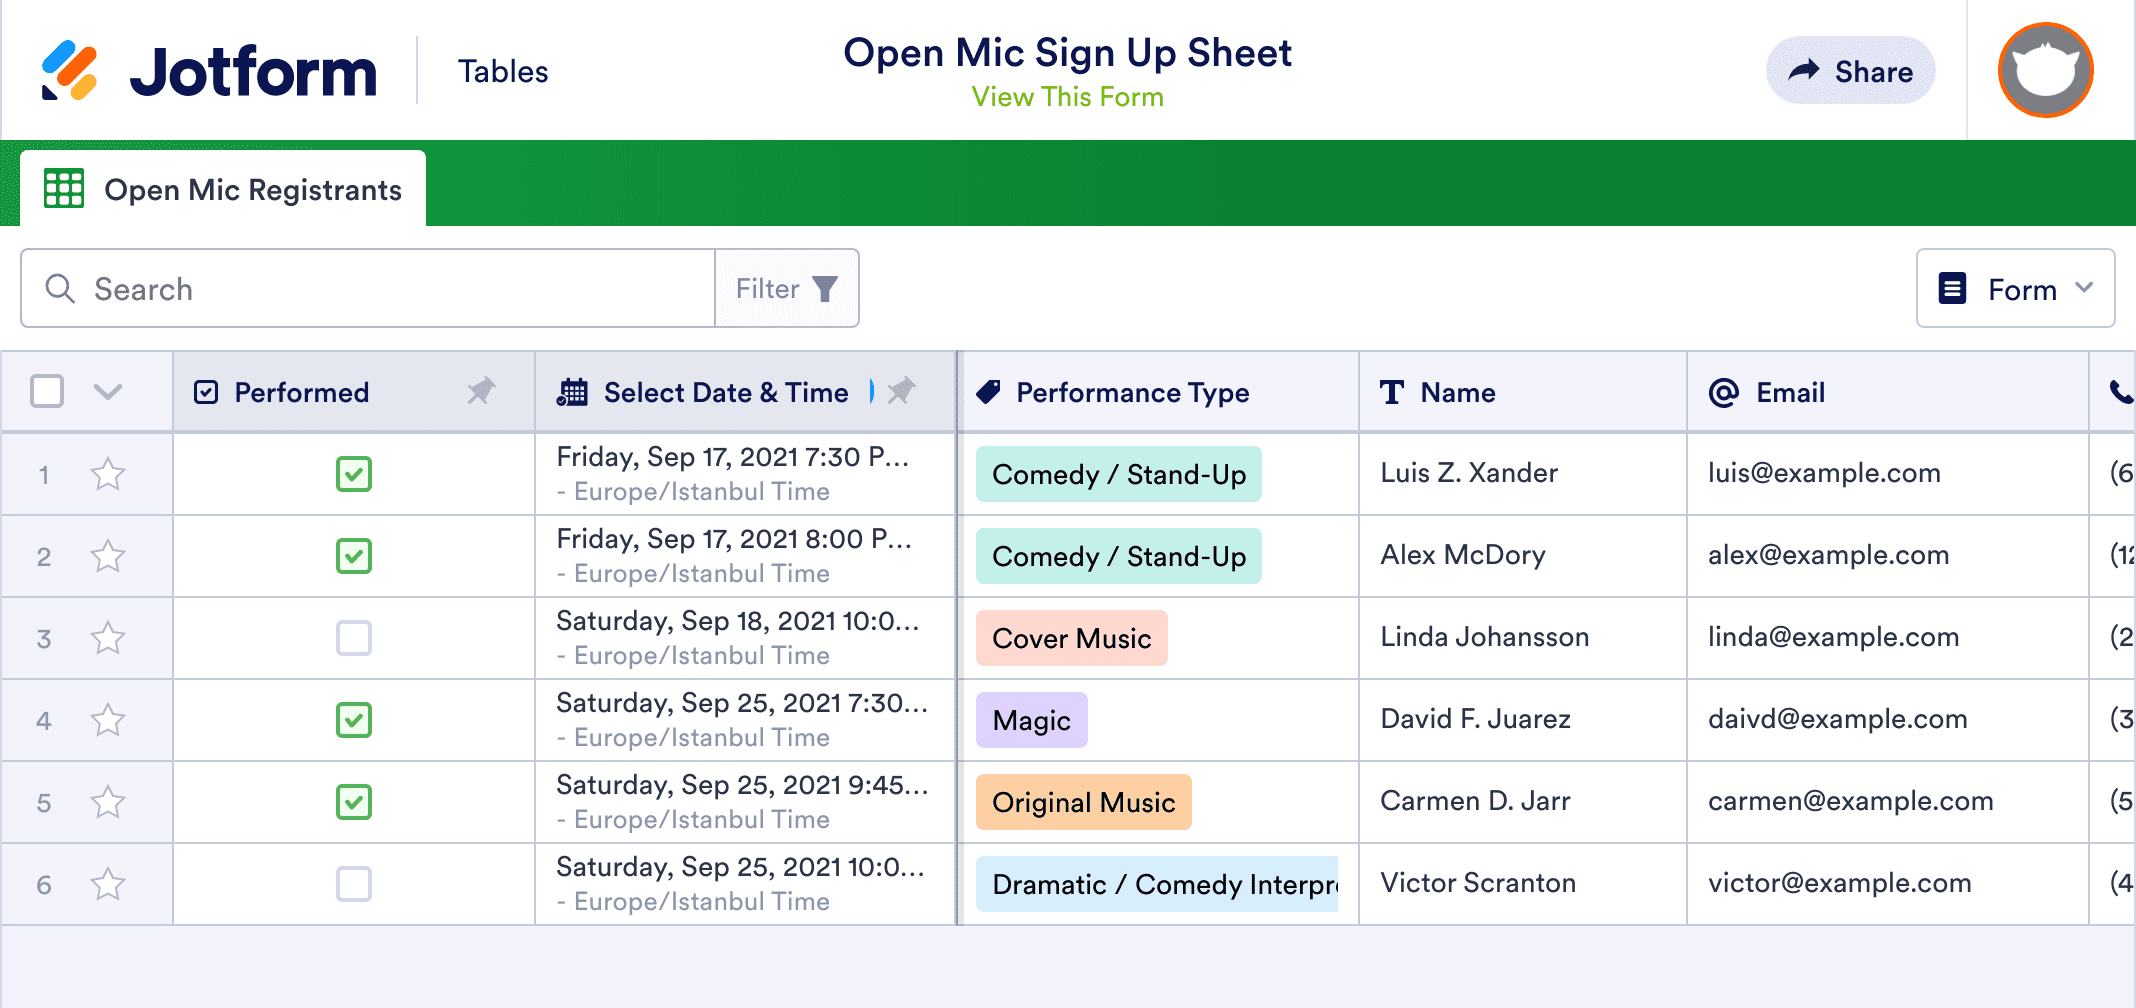Check Performed for Linda Johansson
2136x1008 pixels.
pyautogui.click(x=354, y=638)
